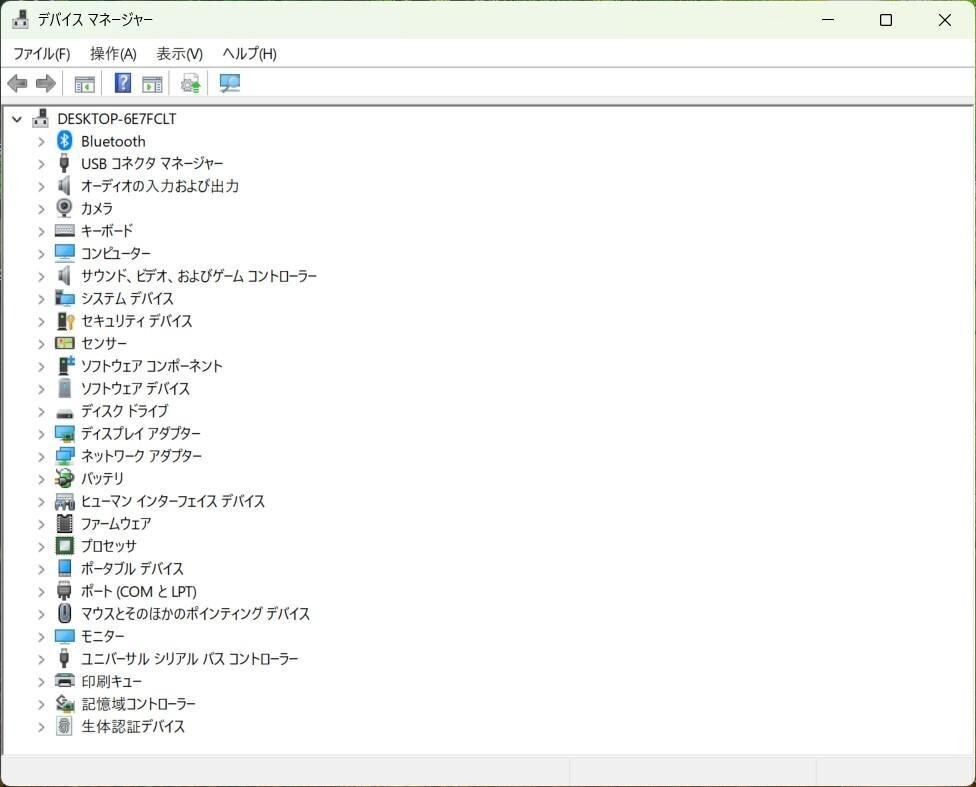
Task: Select the 生体認証デバイス fingerprint icon
Action: [64, 726]
